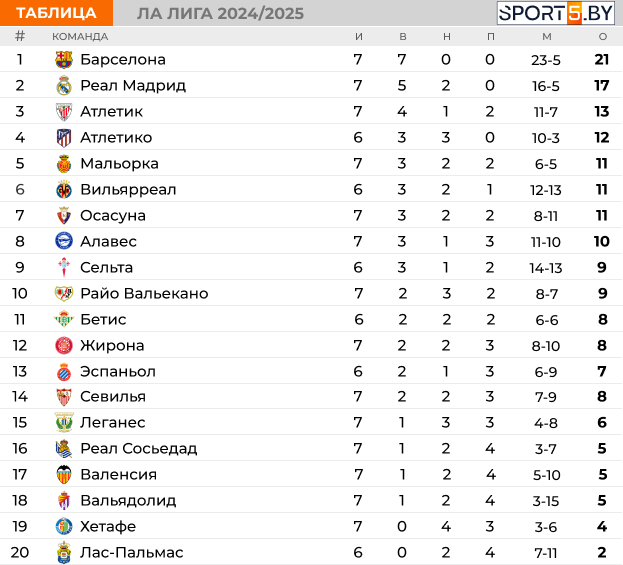Screen dimensions: 623x565
Task: Click the КОМАНДА column header
Action: [x=80, y=36]
